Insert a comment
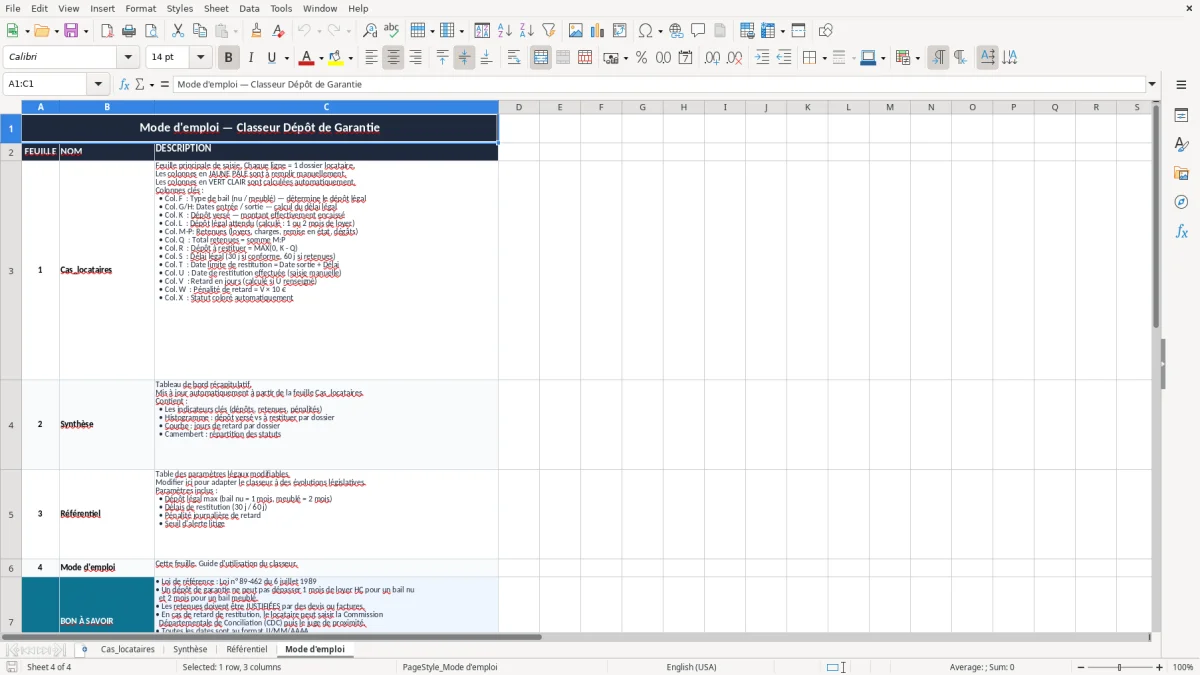This screenshot has width=1200, height=675. coord(699,31)
